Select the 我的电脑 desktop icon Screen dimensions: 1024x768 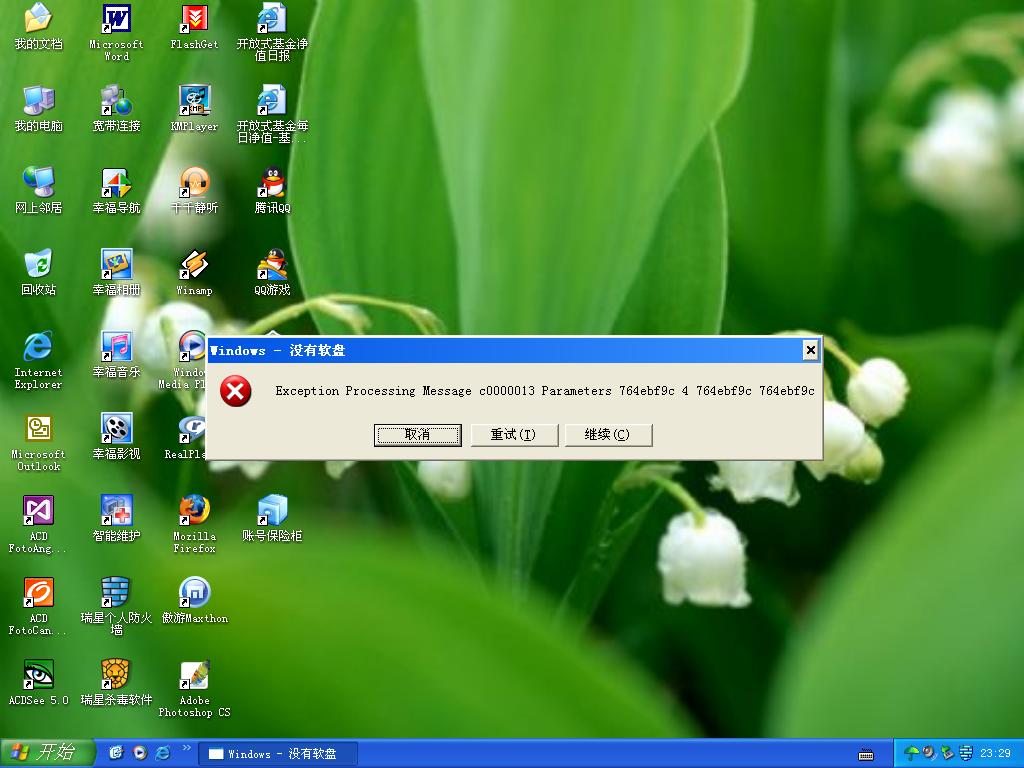point(38,108)
